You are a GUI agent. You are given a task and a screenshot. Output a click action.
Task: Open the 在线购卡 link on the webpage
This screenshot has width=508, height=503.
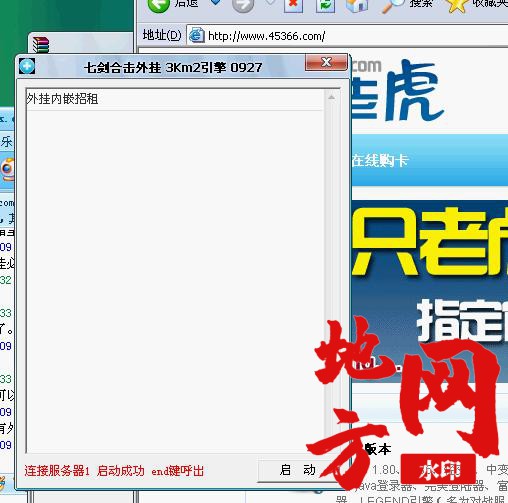pos(380,161)
